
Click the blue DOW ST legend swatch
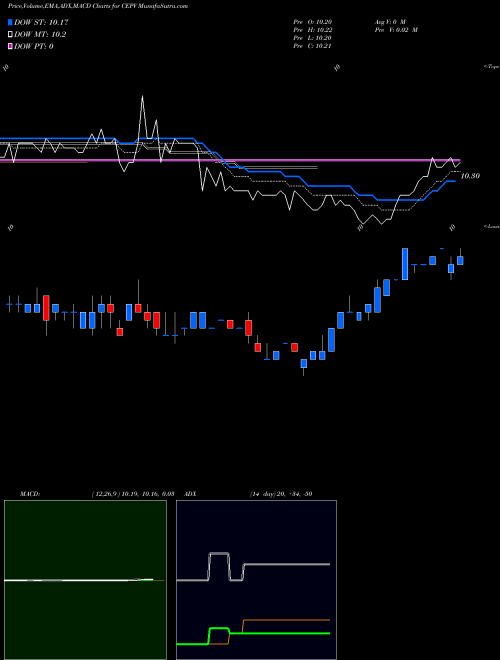tap(11, 22)
